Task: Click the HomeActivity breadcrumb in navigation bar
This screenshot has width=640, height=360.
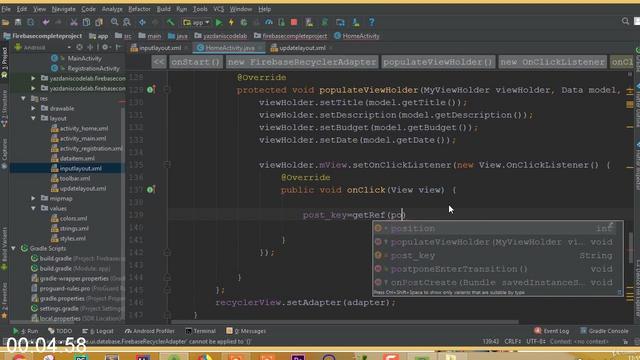Action: (x=357, y=36)
